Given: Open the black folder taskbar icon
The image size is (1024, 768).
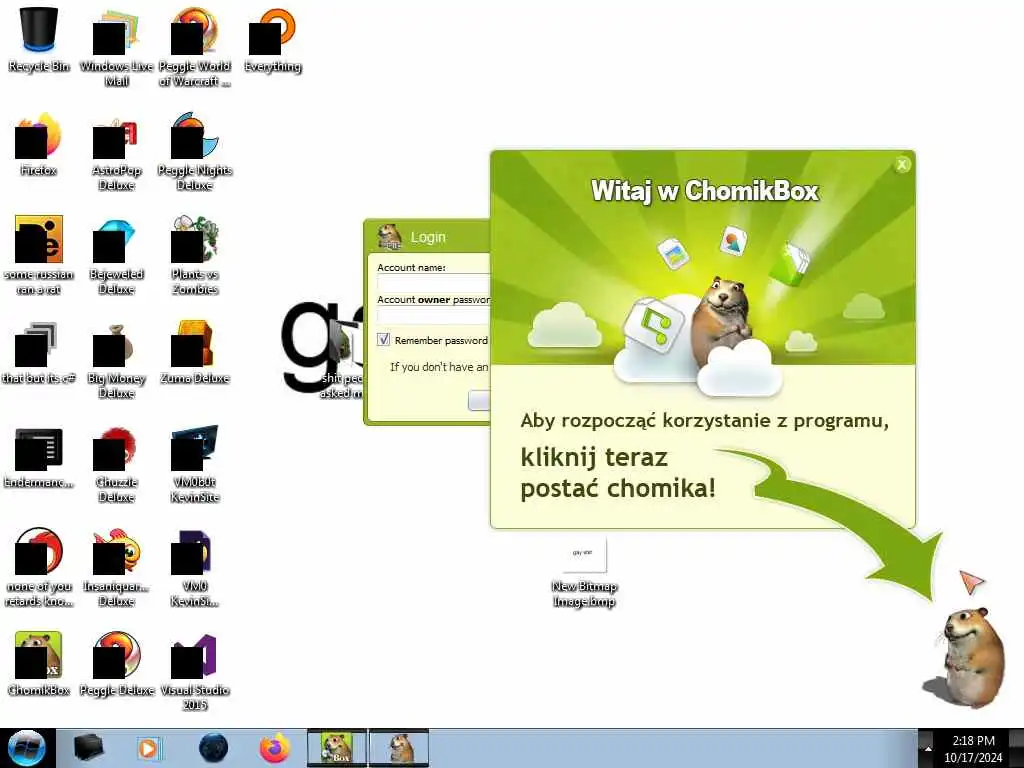Looking at the screenshot, I should (x=89, y=748).
